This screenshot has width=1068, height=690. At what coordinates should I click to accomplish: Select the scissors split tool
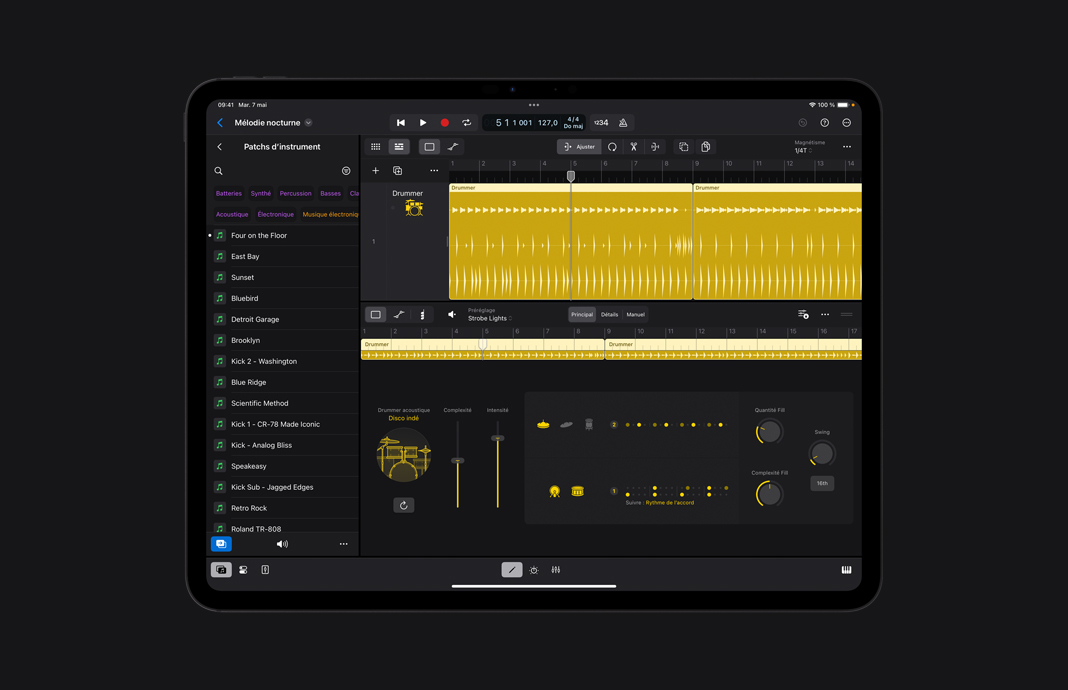pyautogui.click(x=634, y=146)
